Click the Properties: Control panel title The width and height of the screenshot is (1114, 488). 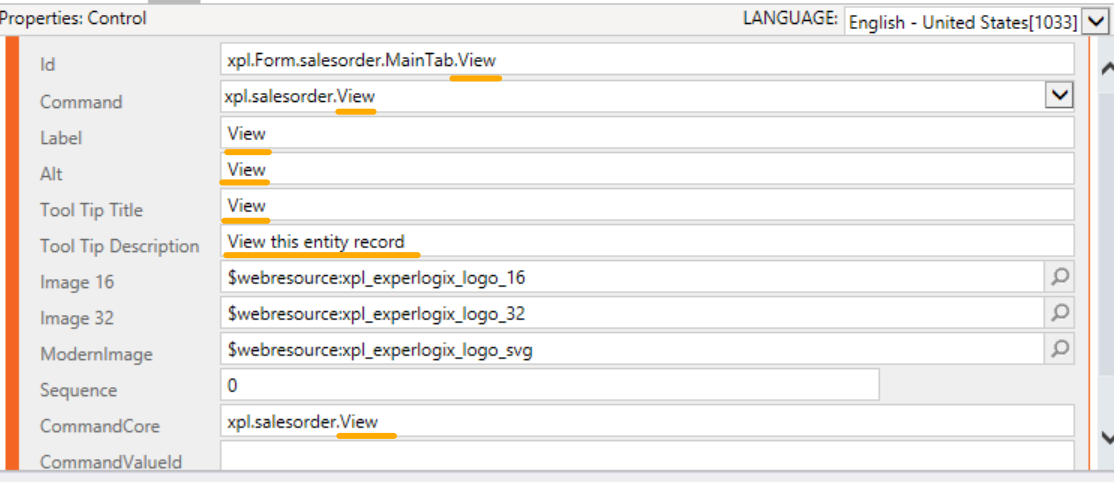tap(73, 18)
